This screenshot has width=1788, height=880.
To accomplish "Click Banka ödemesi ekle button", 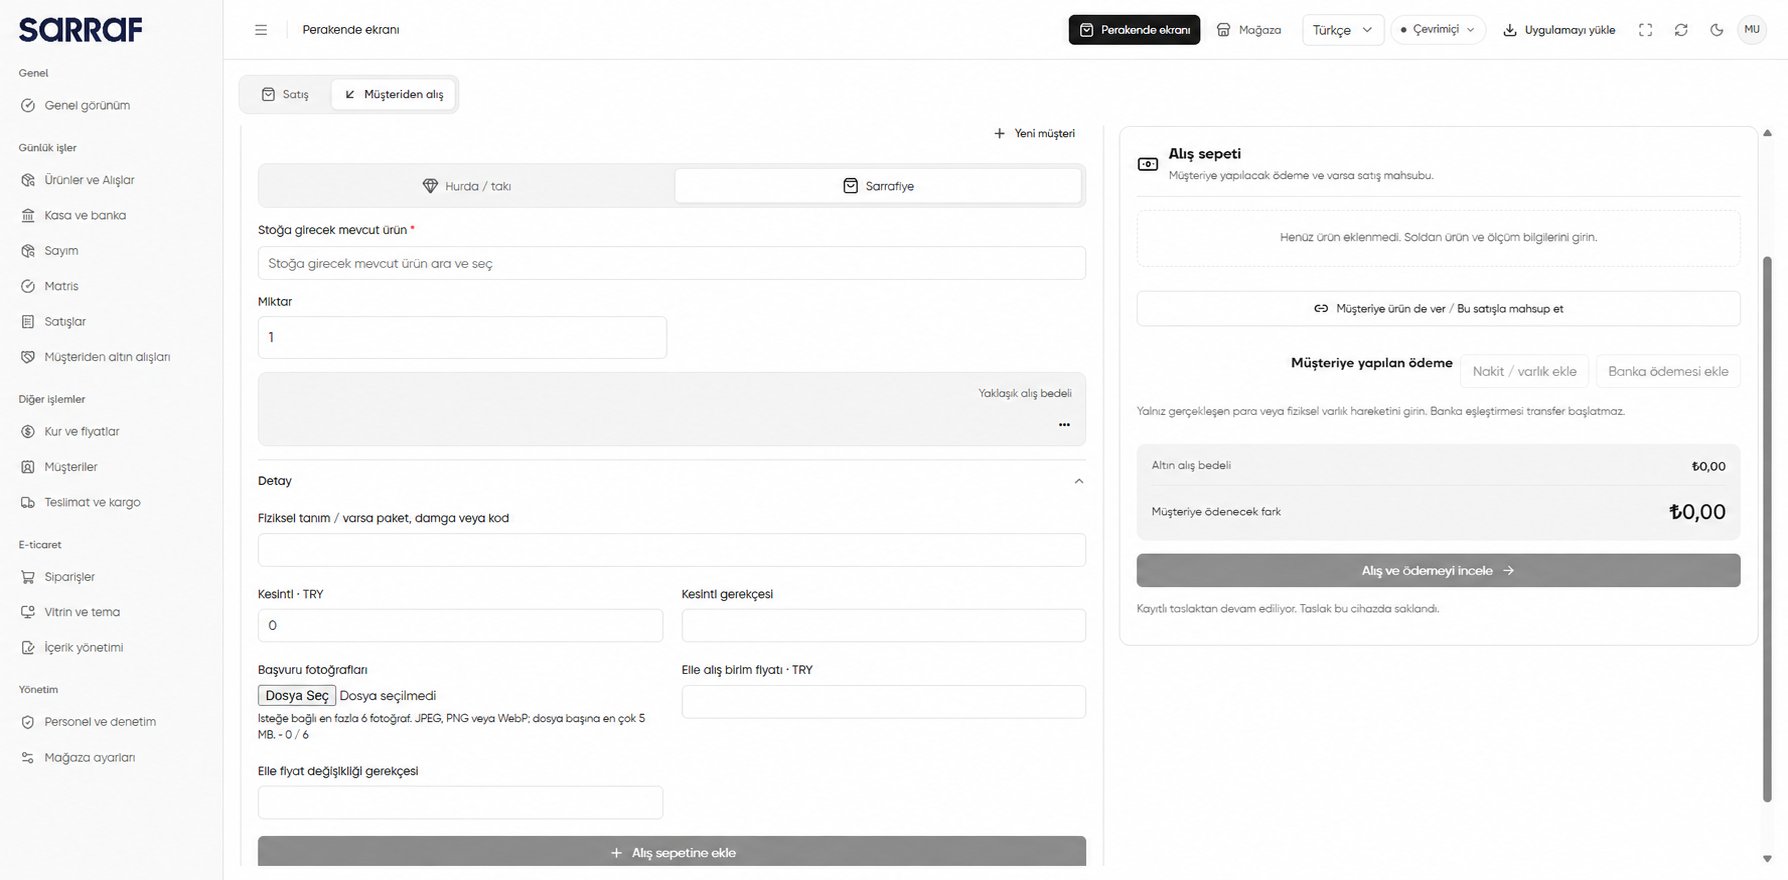I will click(x=1668, y=371).
